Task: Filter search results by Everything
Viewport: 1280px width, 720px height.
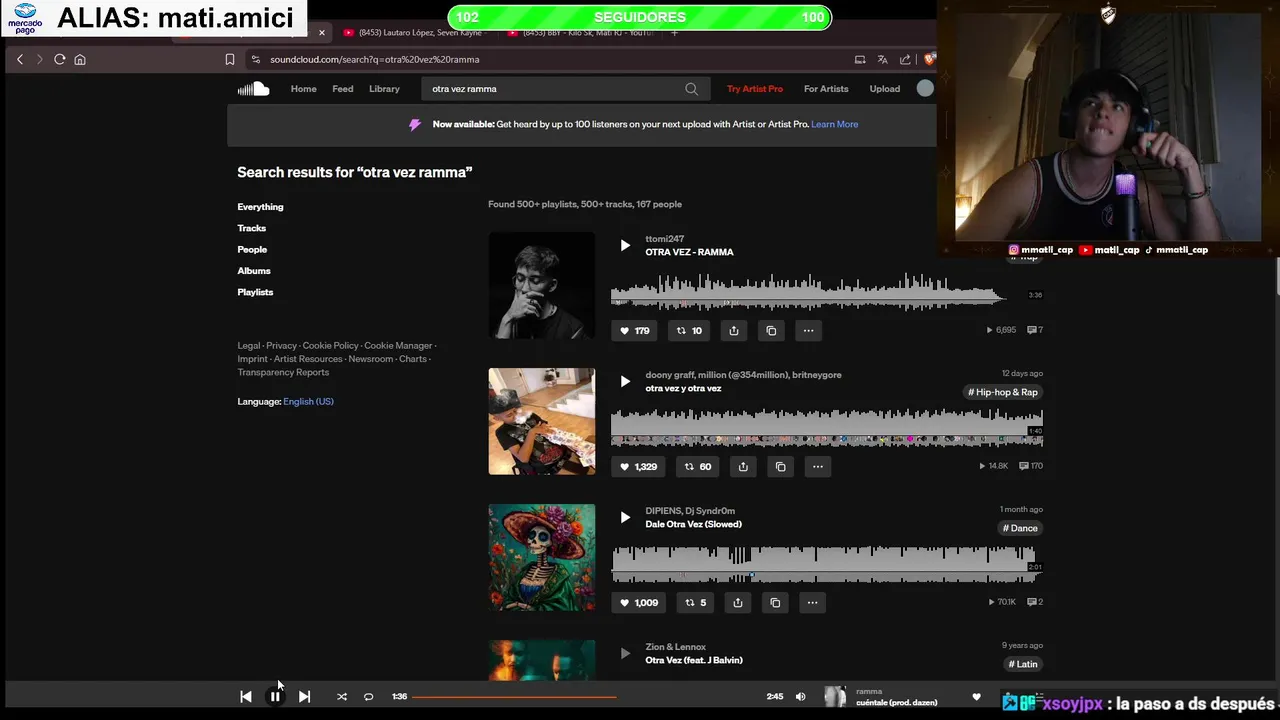Action: click(260, 207)
